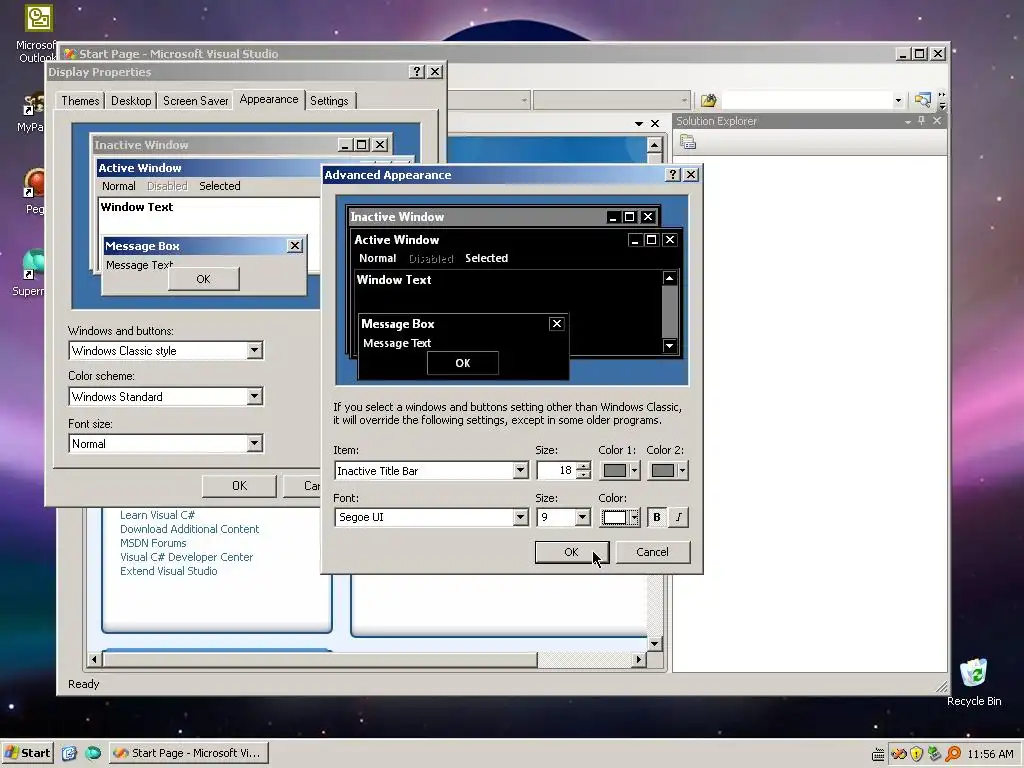The width and height of the screenshot is (1024, 768).
Task: Click Start Page vertical scrollbar down arrow
Action: pyautogui.click(x=654, y=644)
